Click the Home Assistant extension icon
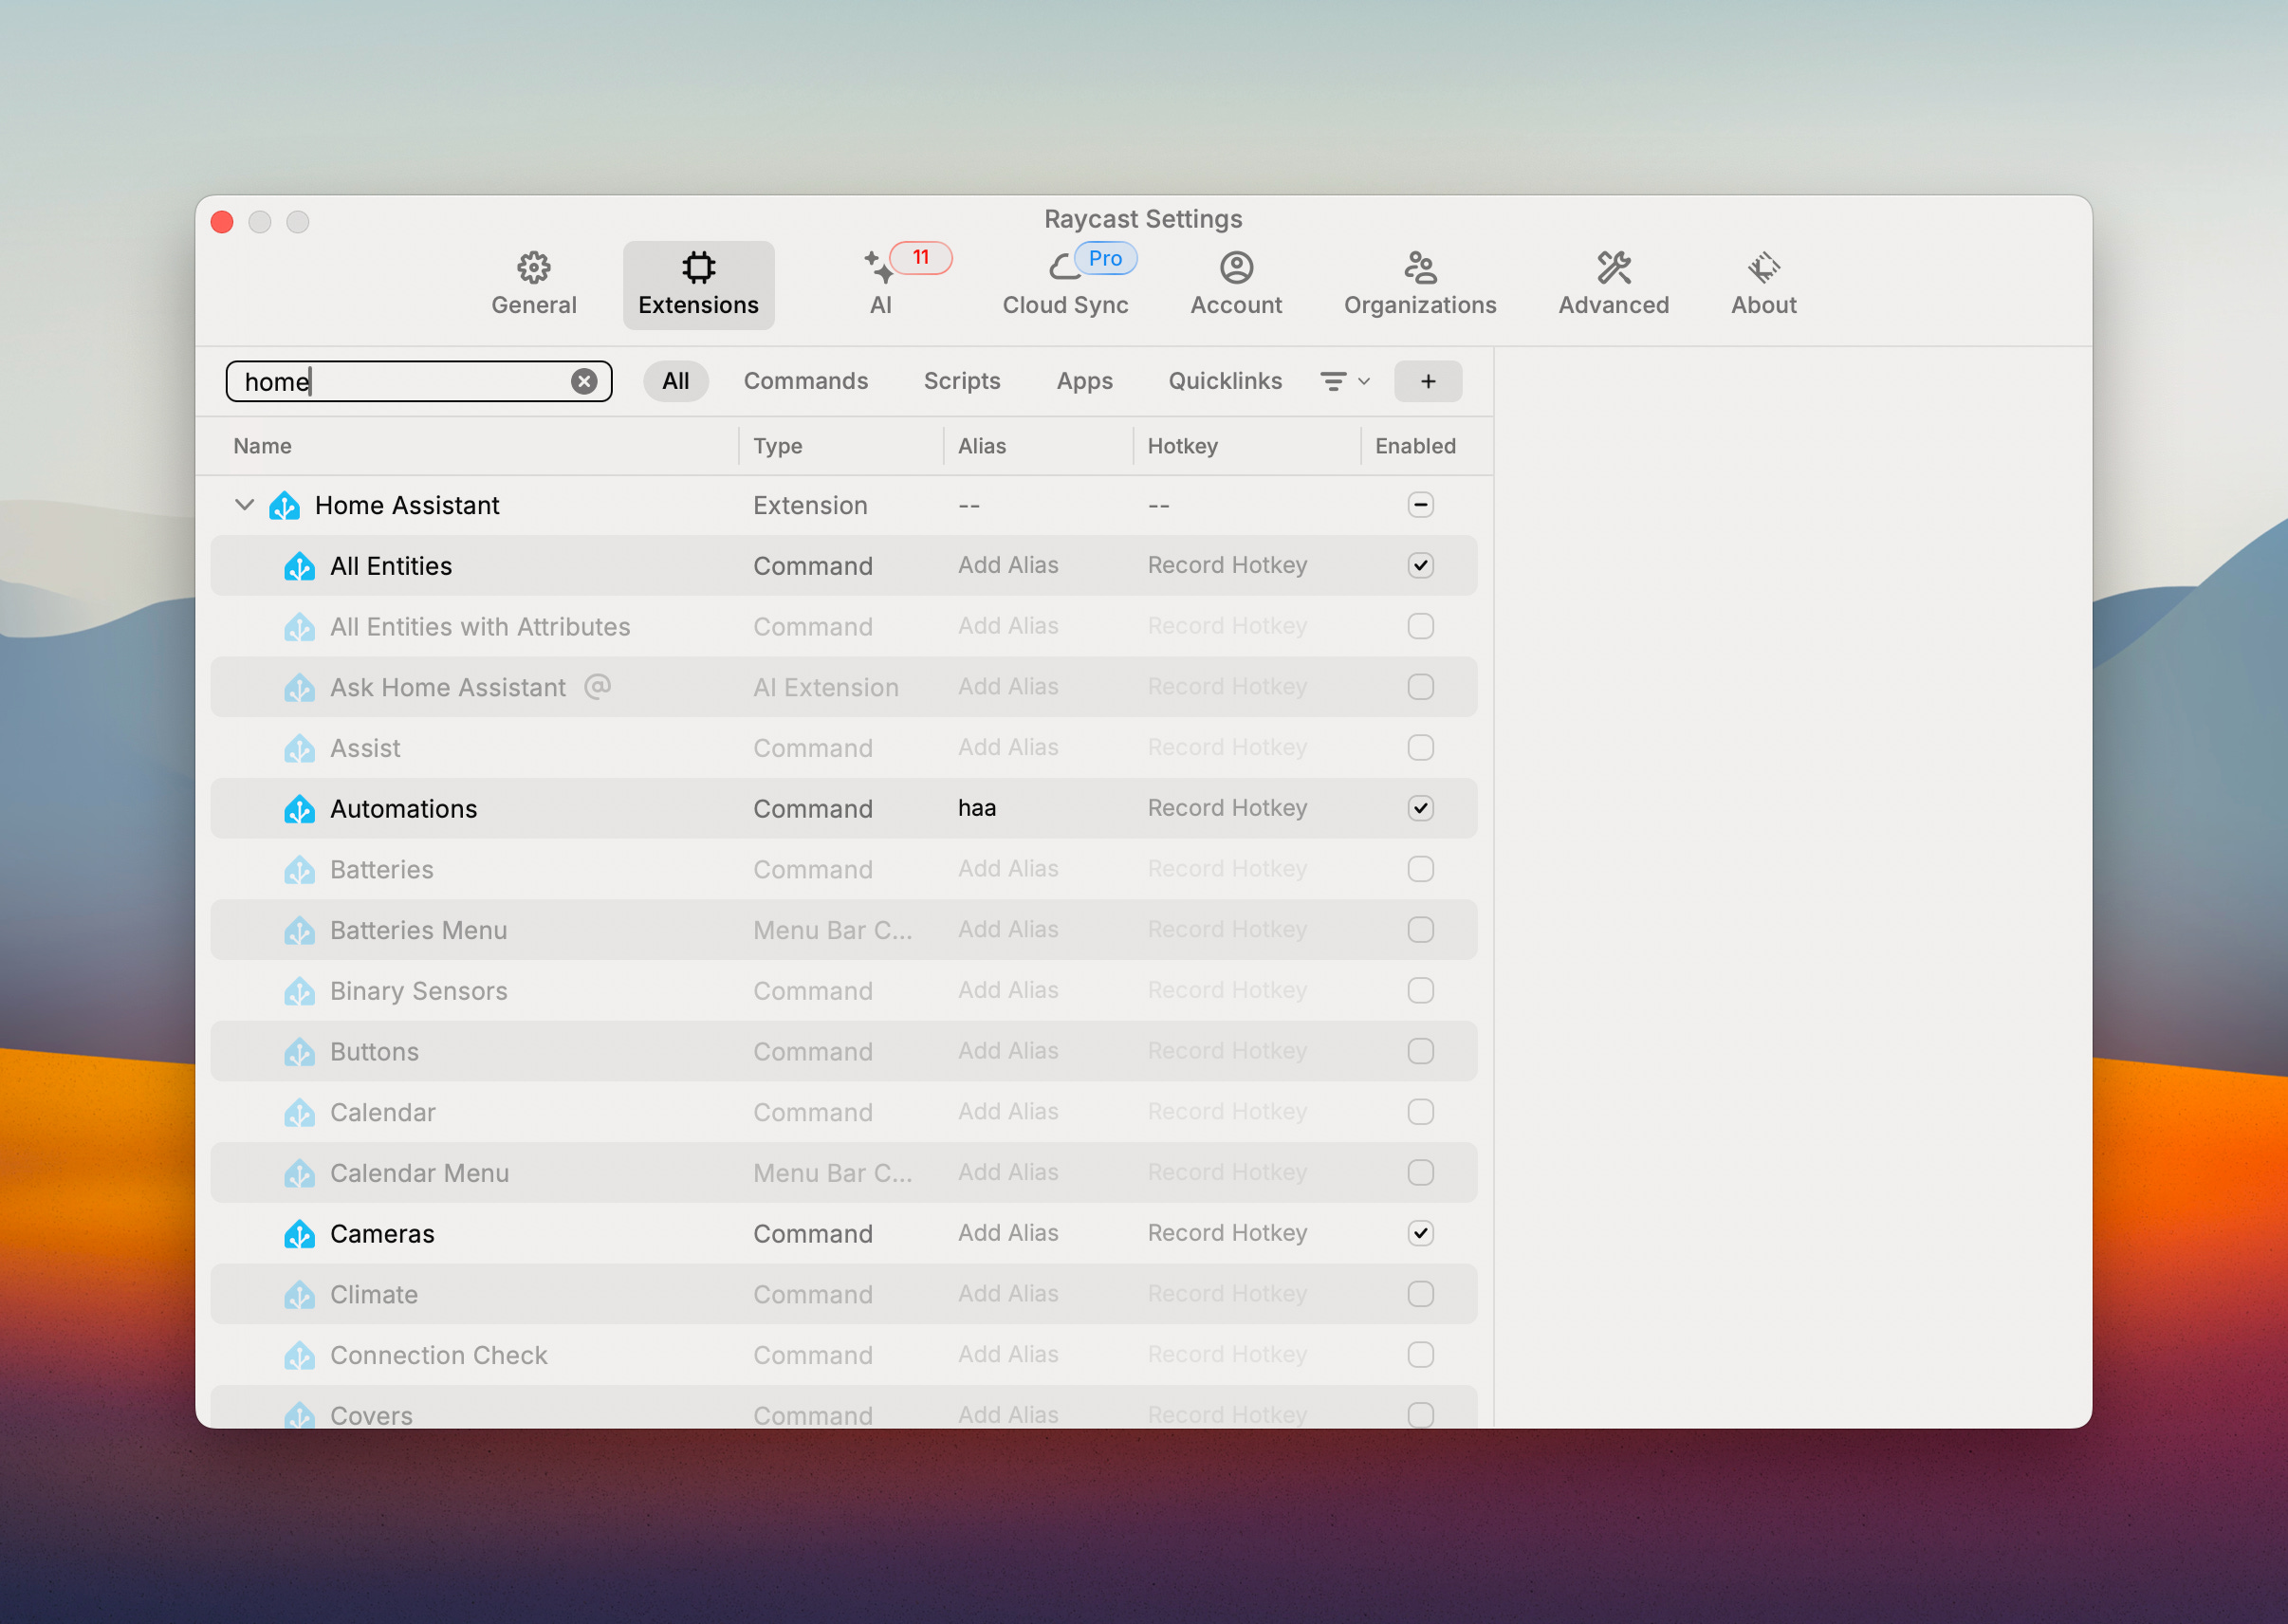Screen dimensions: 2288x1624 (285, 506)
